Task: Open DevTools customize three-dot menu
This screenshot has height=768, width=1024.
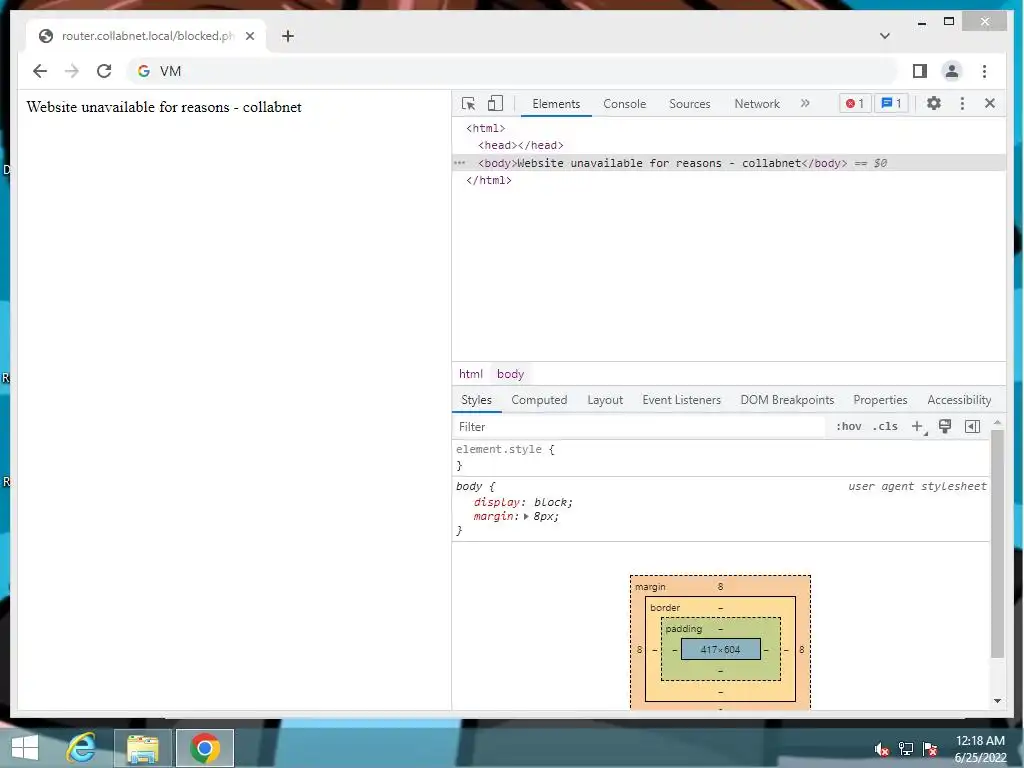Action: [962, 103]
